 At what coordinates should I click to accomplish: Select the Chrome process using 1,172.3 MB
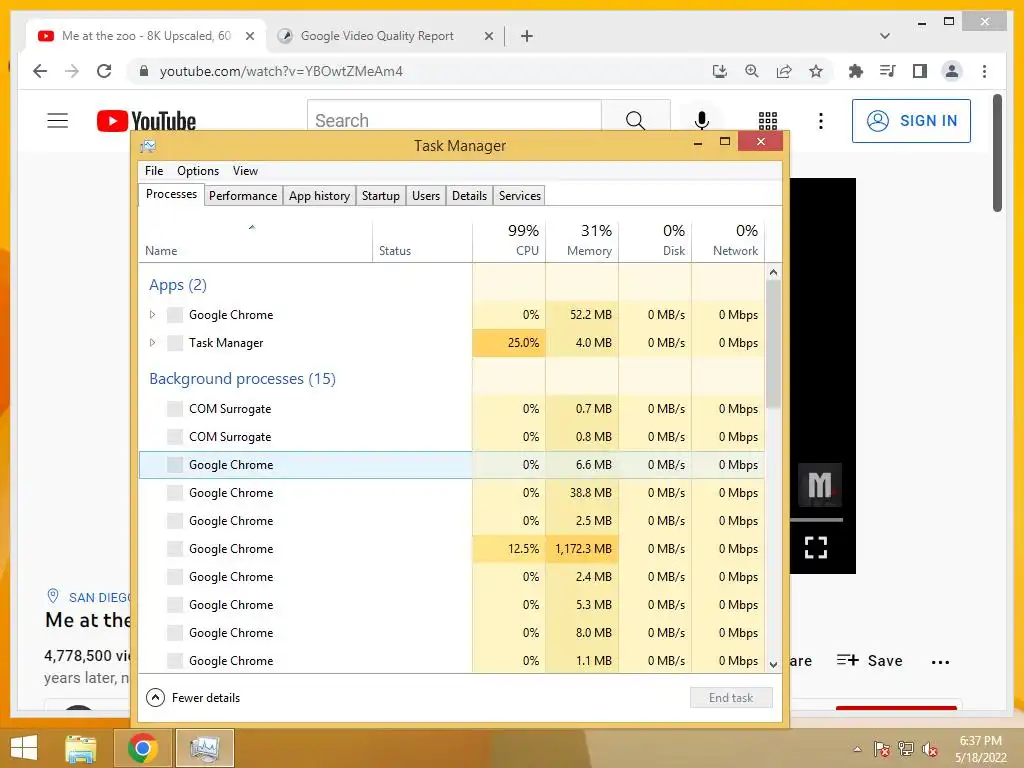451,549
